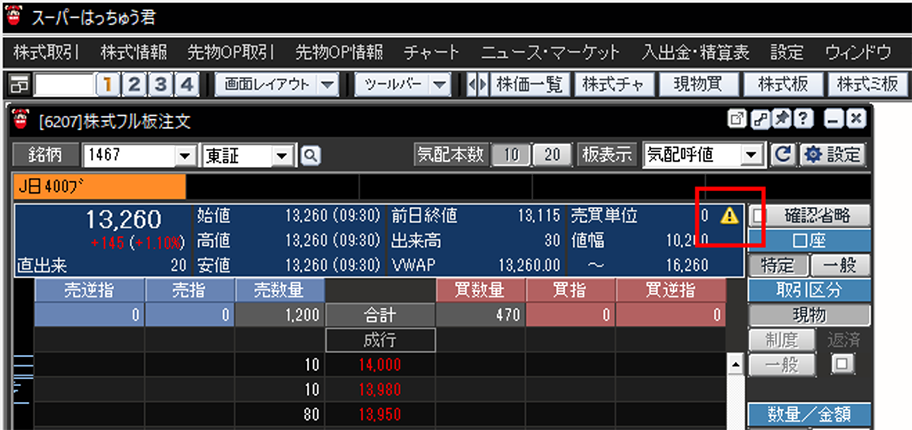Expand the 東証 market dropdown
The height and width of the screenshot is (430, 912).
click(282, 155)
